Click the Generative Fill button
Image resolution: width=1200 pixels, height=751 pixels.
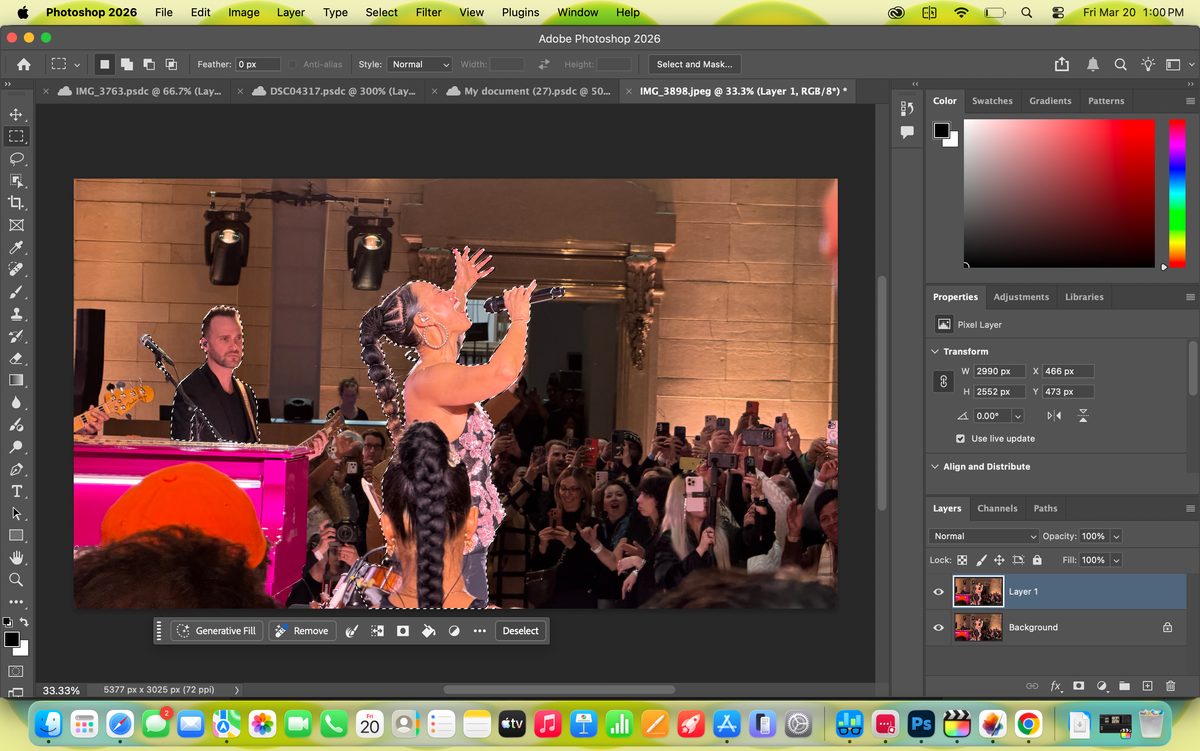216,631
